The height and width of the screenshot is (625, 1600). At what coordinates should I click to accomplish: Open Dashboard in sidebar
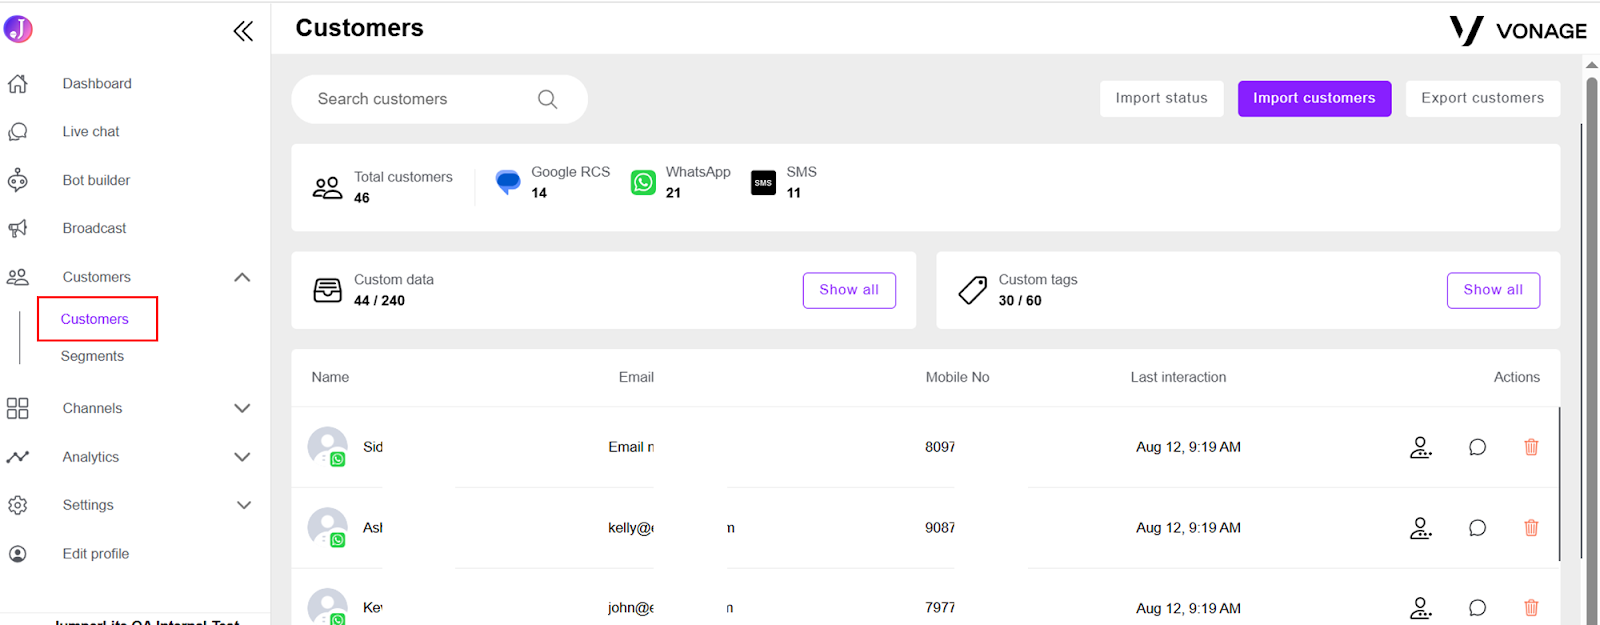97,84
